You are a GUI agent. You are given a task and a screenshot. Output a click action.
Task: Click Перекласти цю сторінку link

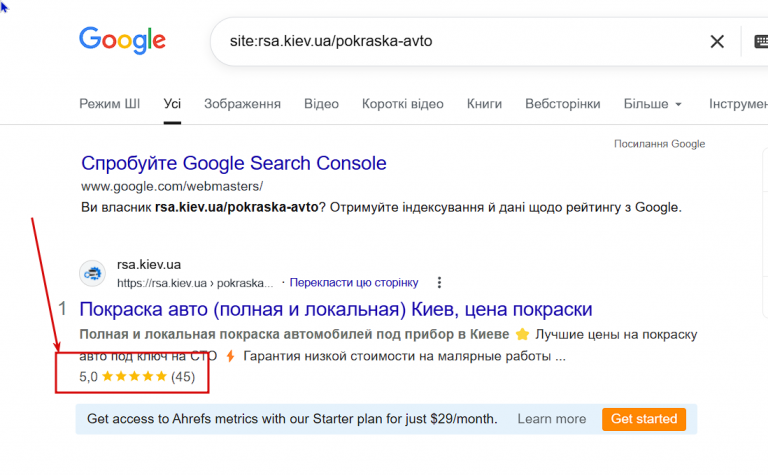(354, 283)
